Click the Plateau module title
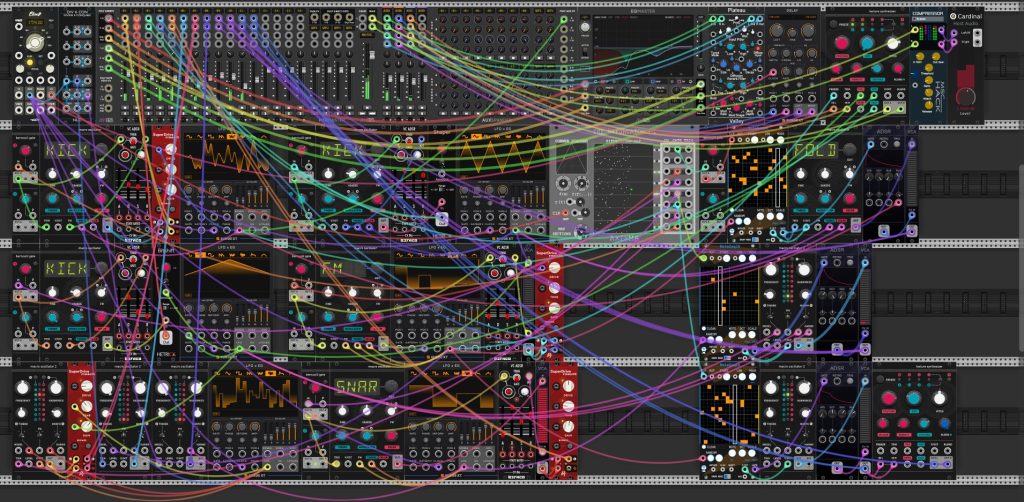1024x502 pixels. coord(736,10)
